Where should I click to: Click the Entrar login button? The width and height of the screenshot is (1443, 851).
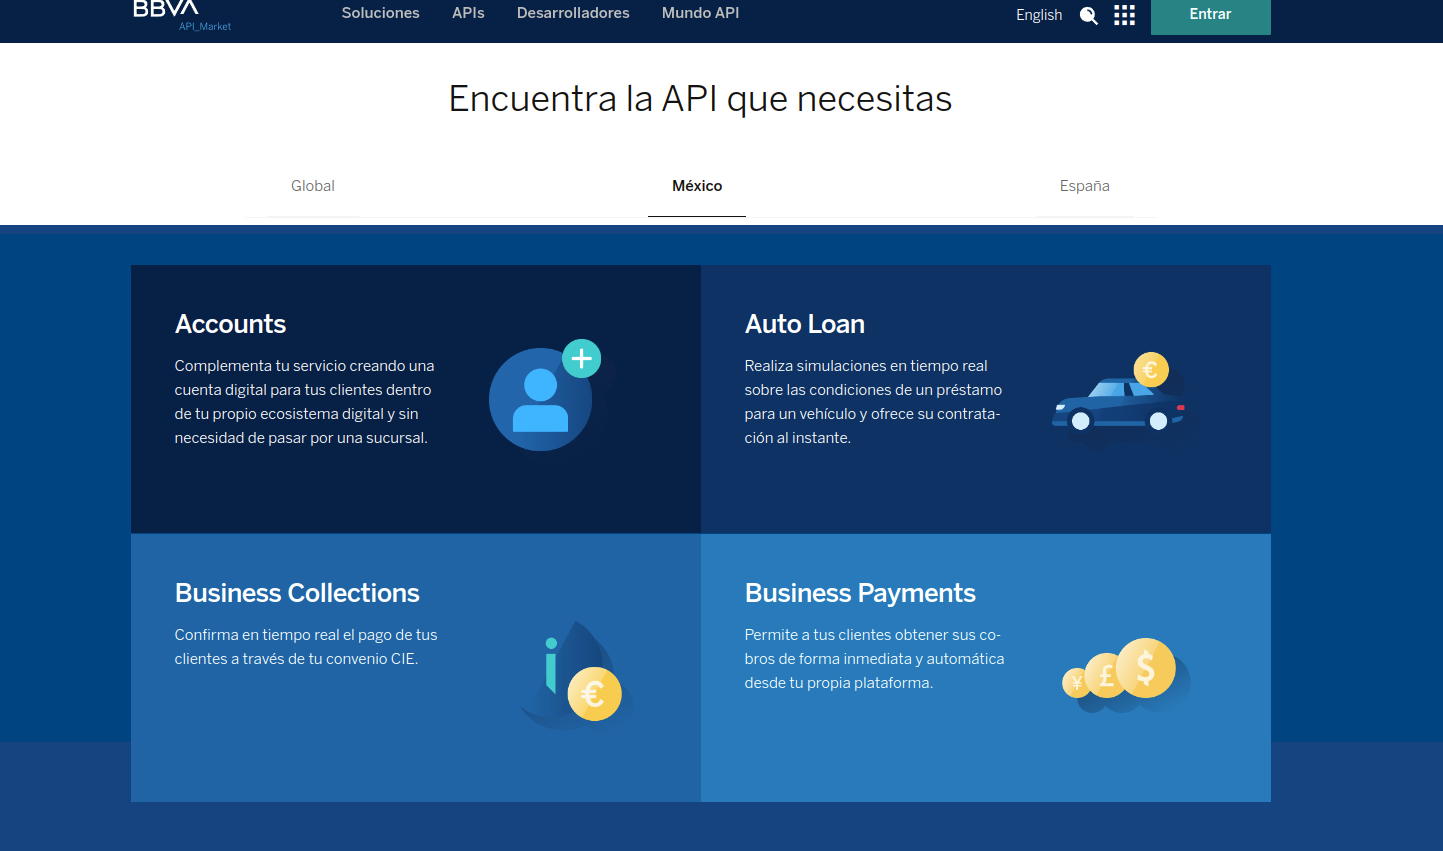(x=1210, y=15)
